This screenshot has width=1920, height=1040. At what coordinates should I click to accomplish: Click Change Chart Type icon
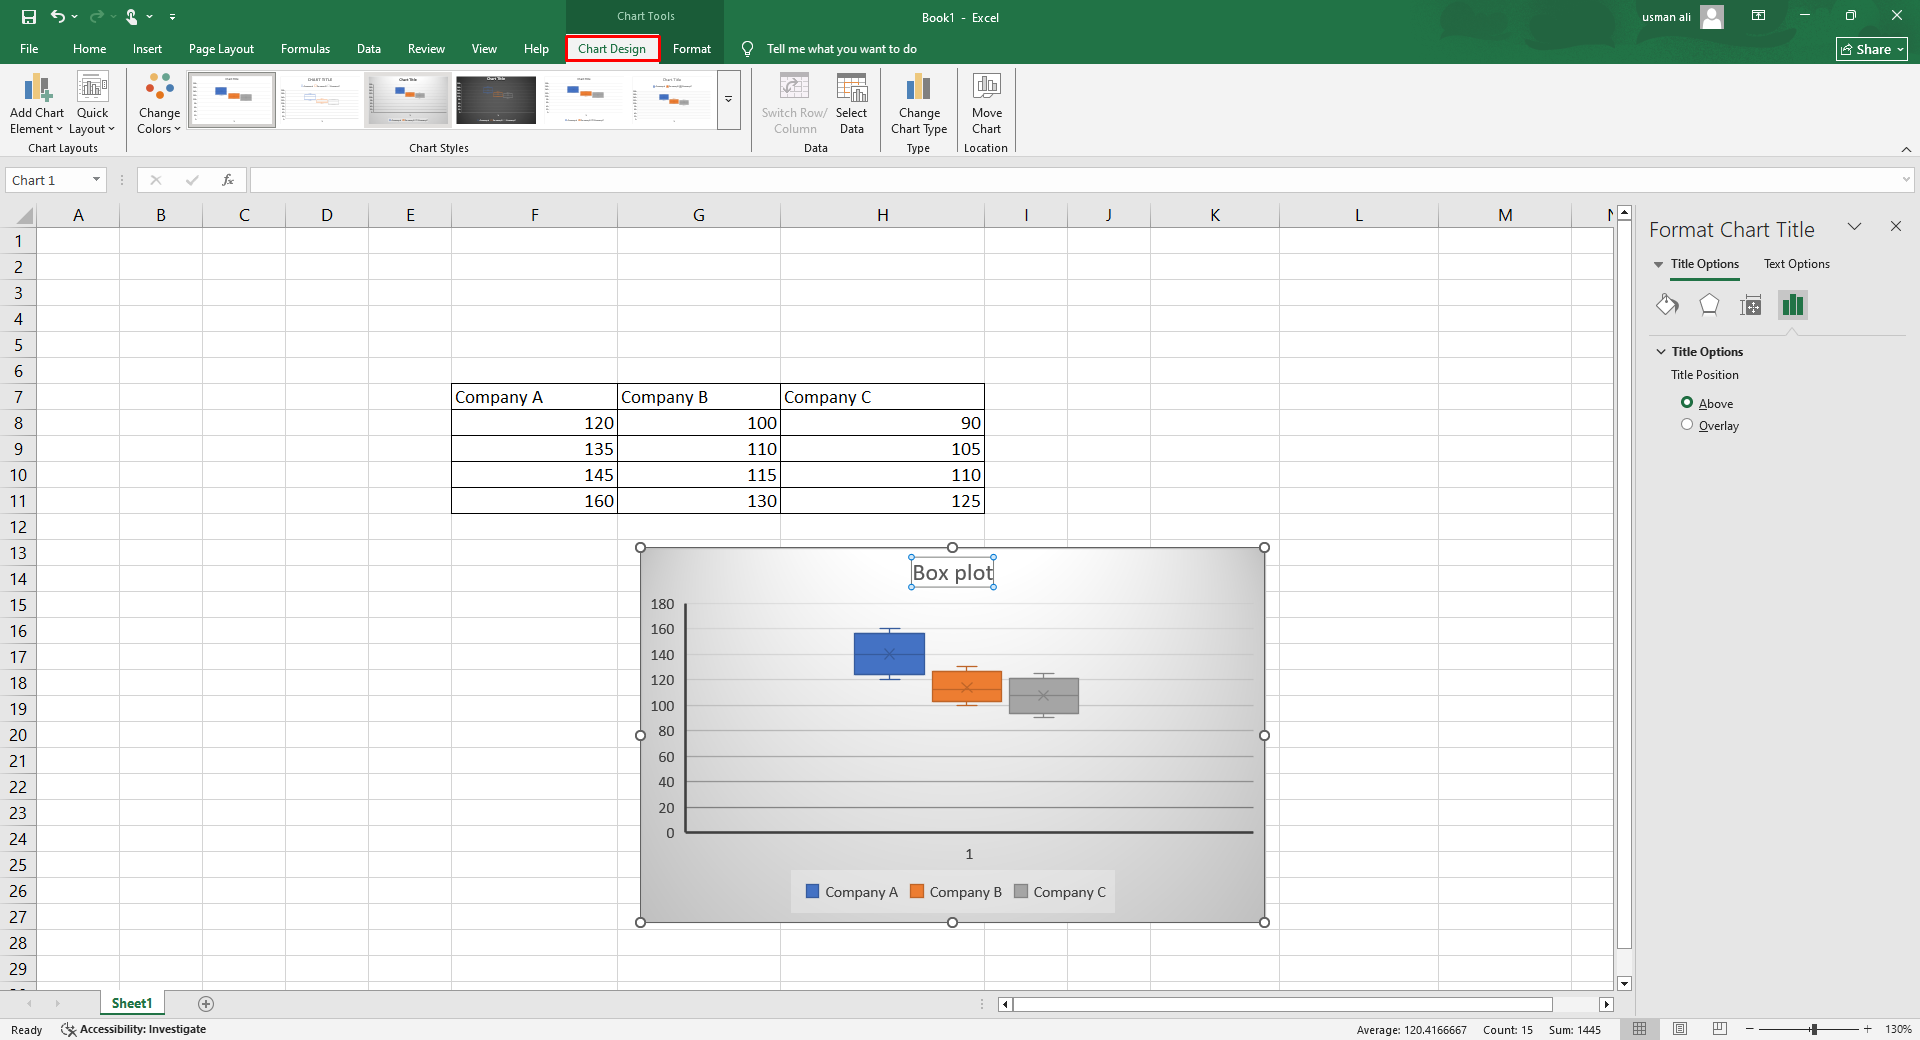[919, 87]
